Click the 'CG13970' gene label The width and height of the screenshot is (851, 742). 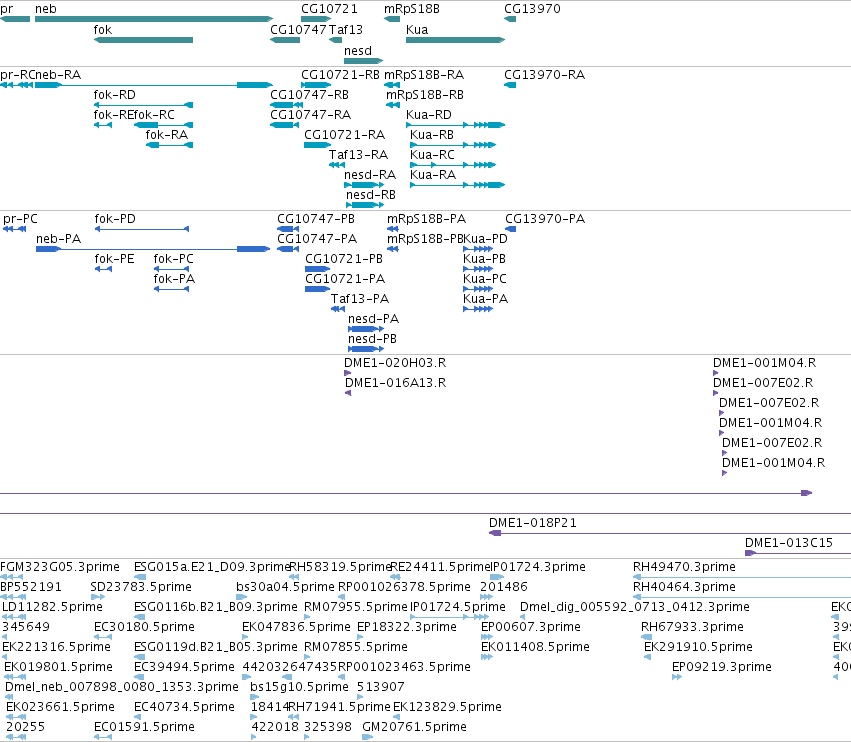click(532, 9)
